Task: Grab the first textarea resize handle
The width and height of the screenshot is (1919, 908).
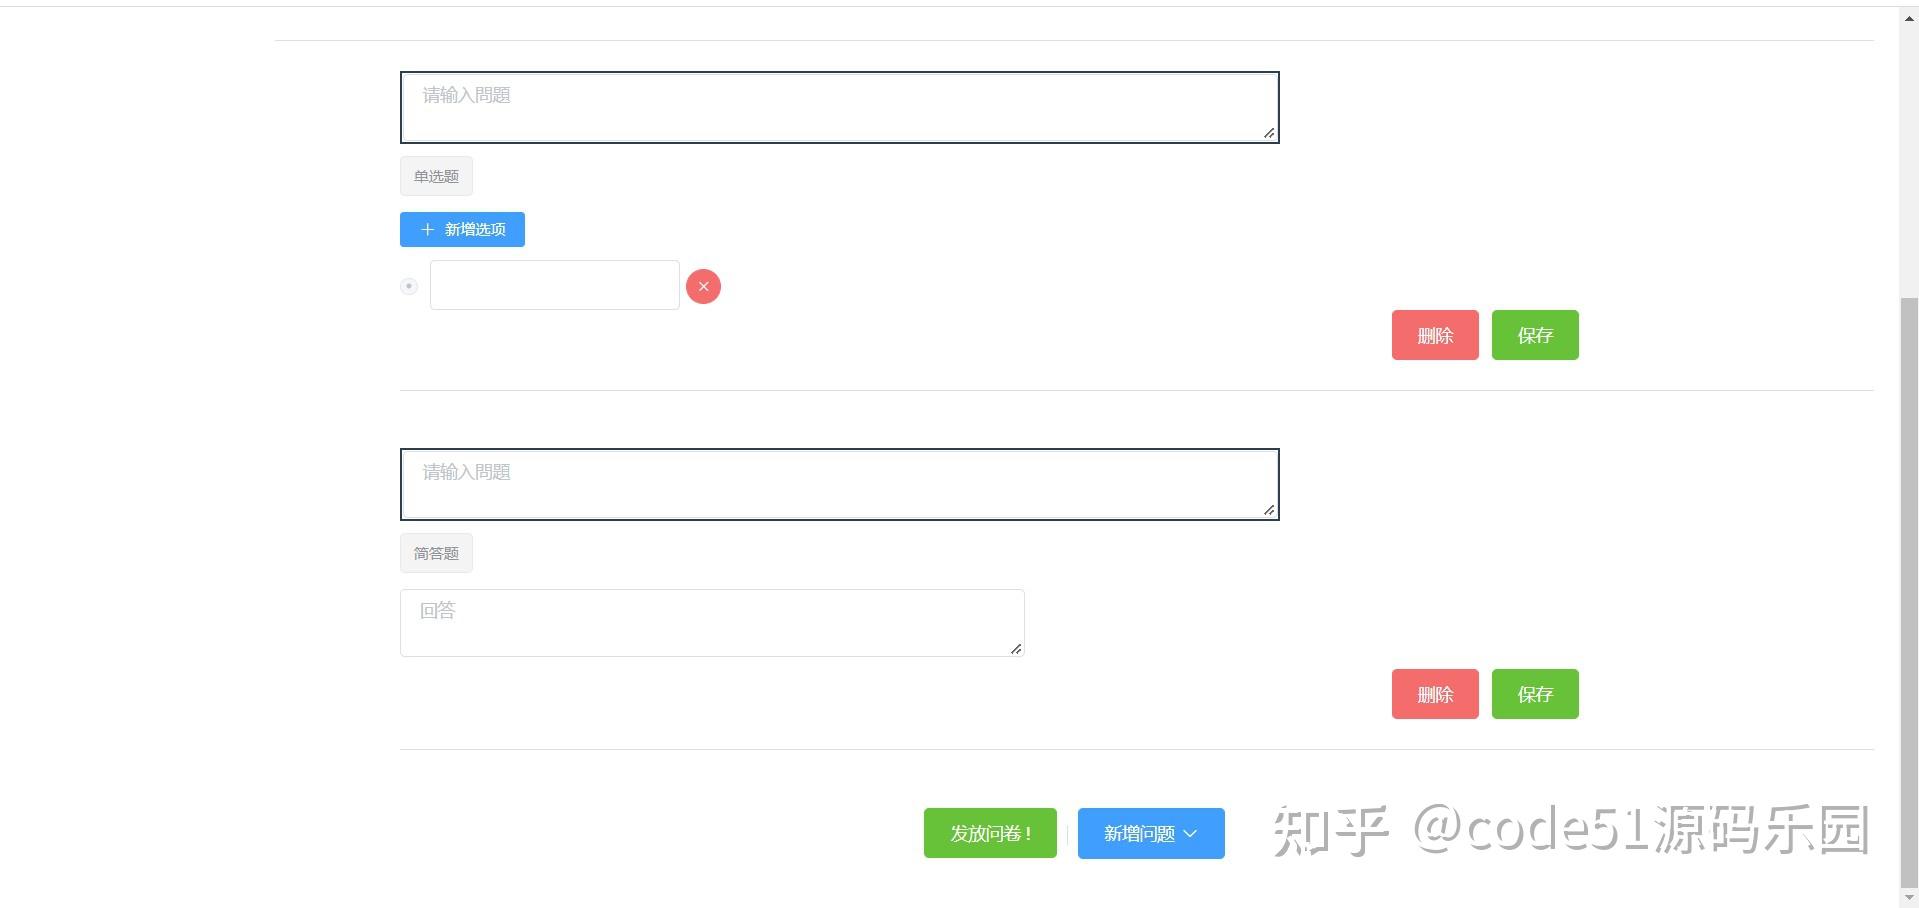Action: 1269,132
